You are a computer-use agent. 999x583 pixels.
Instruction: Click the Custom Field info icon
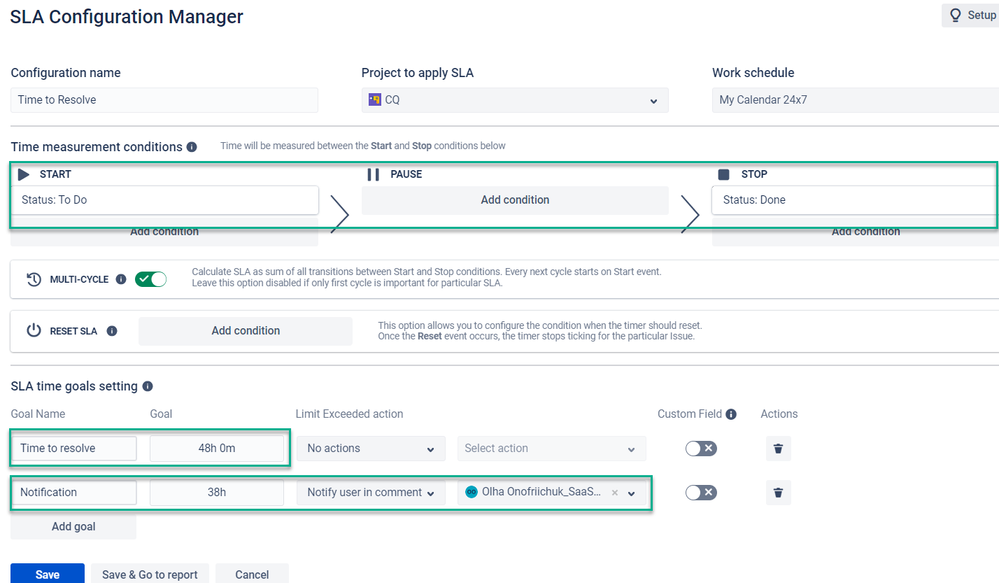point(731,414)
